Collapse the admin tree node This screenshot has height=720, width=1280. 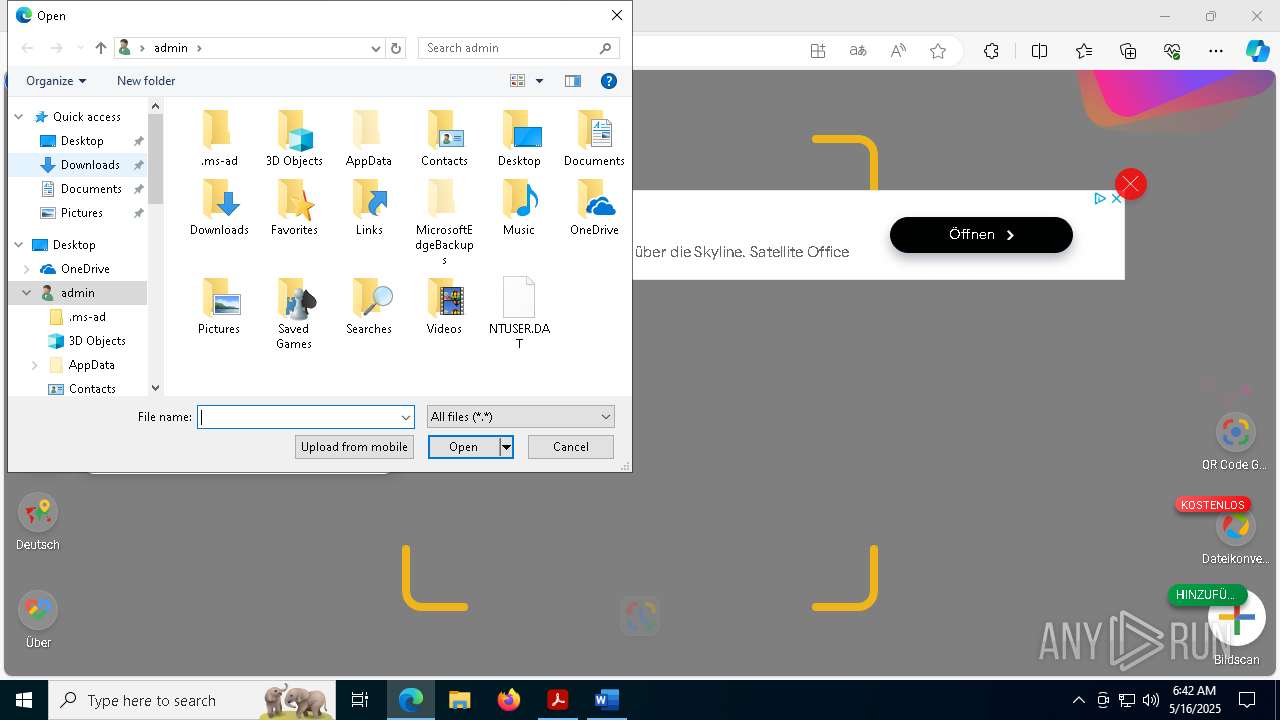pyautogui.click(x=27, y=293)
